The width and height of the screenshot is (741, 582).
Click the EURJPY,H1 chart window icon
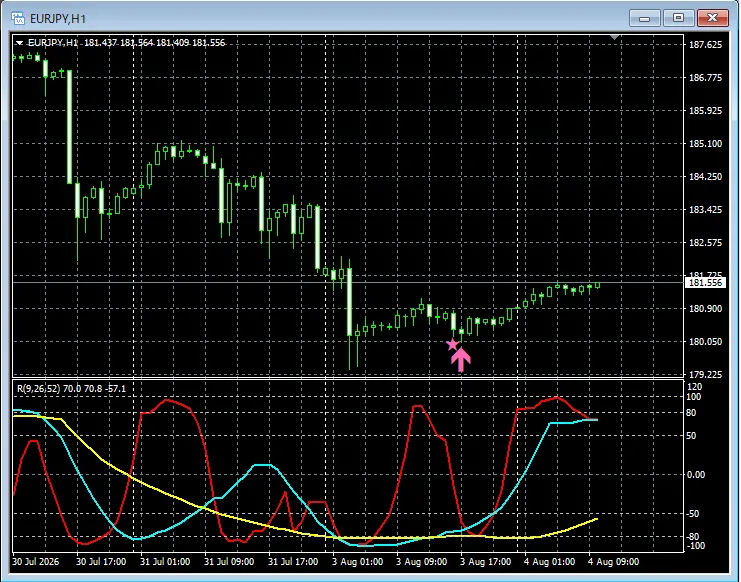[x=18, y=18]
